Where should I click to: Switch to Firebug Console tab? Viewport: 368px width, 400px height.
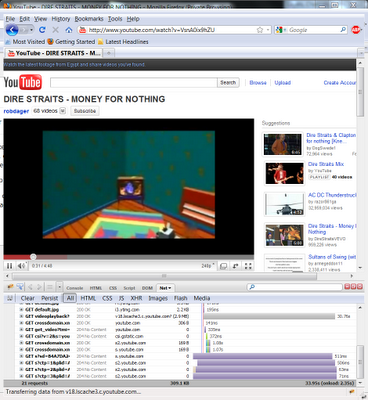click(75, 288)
